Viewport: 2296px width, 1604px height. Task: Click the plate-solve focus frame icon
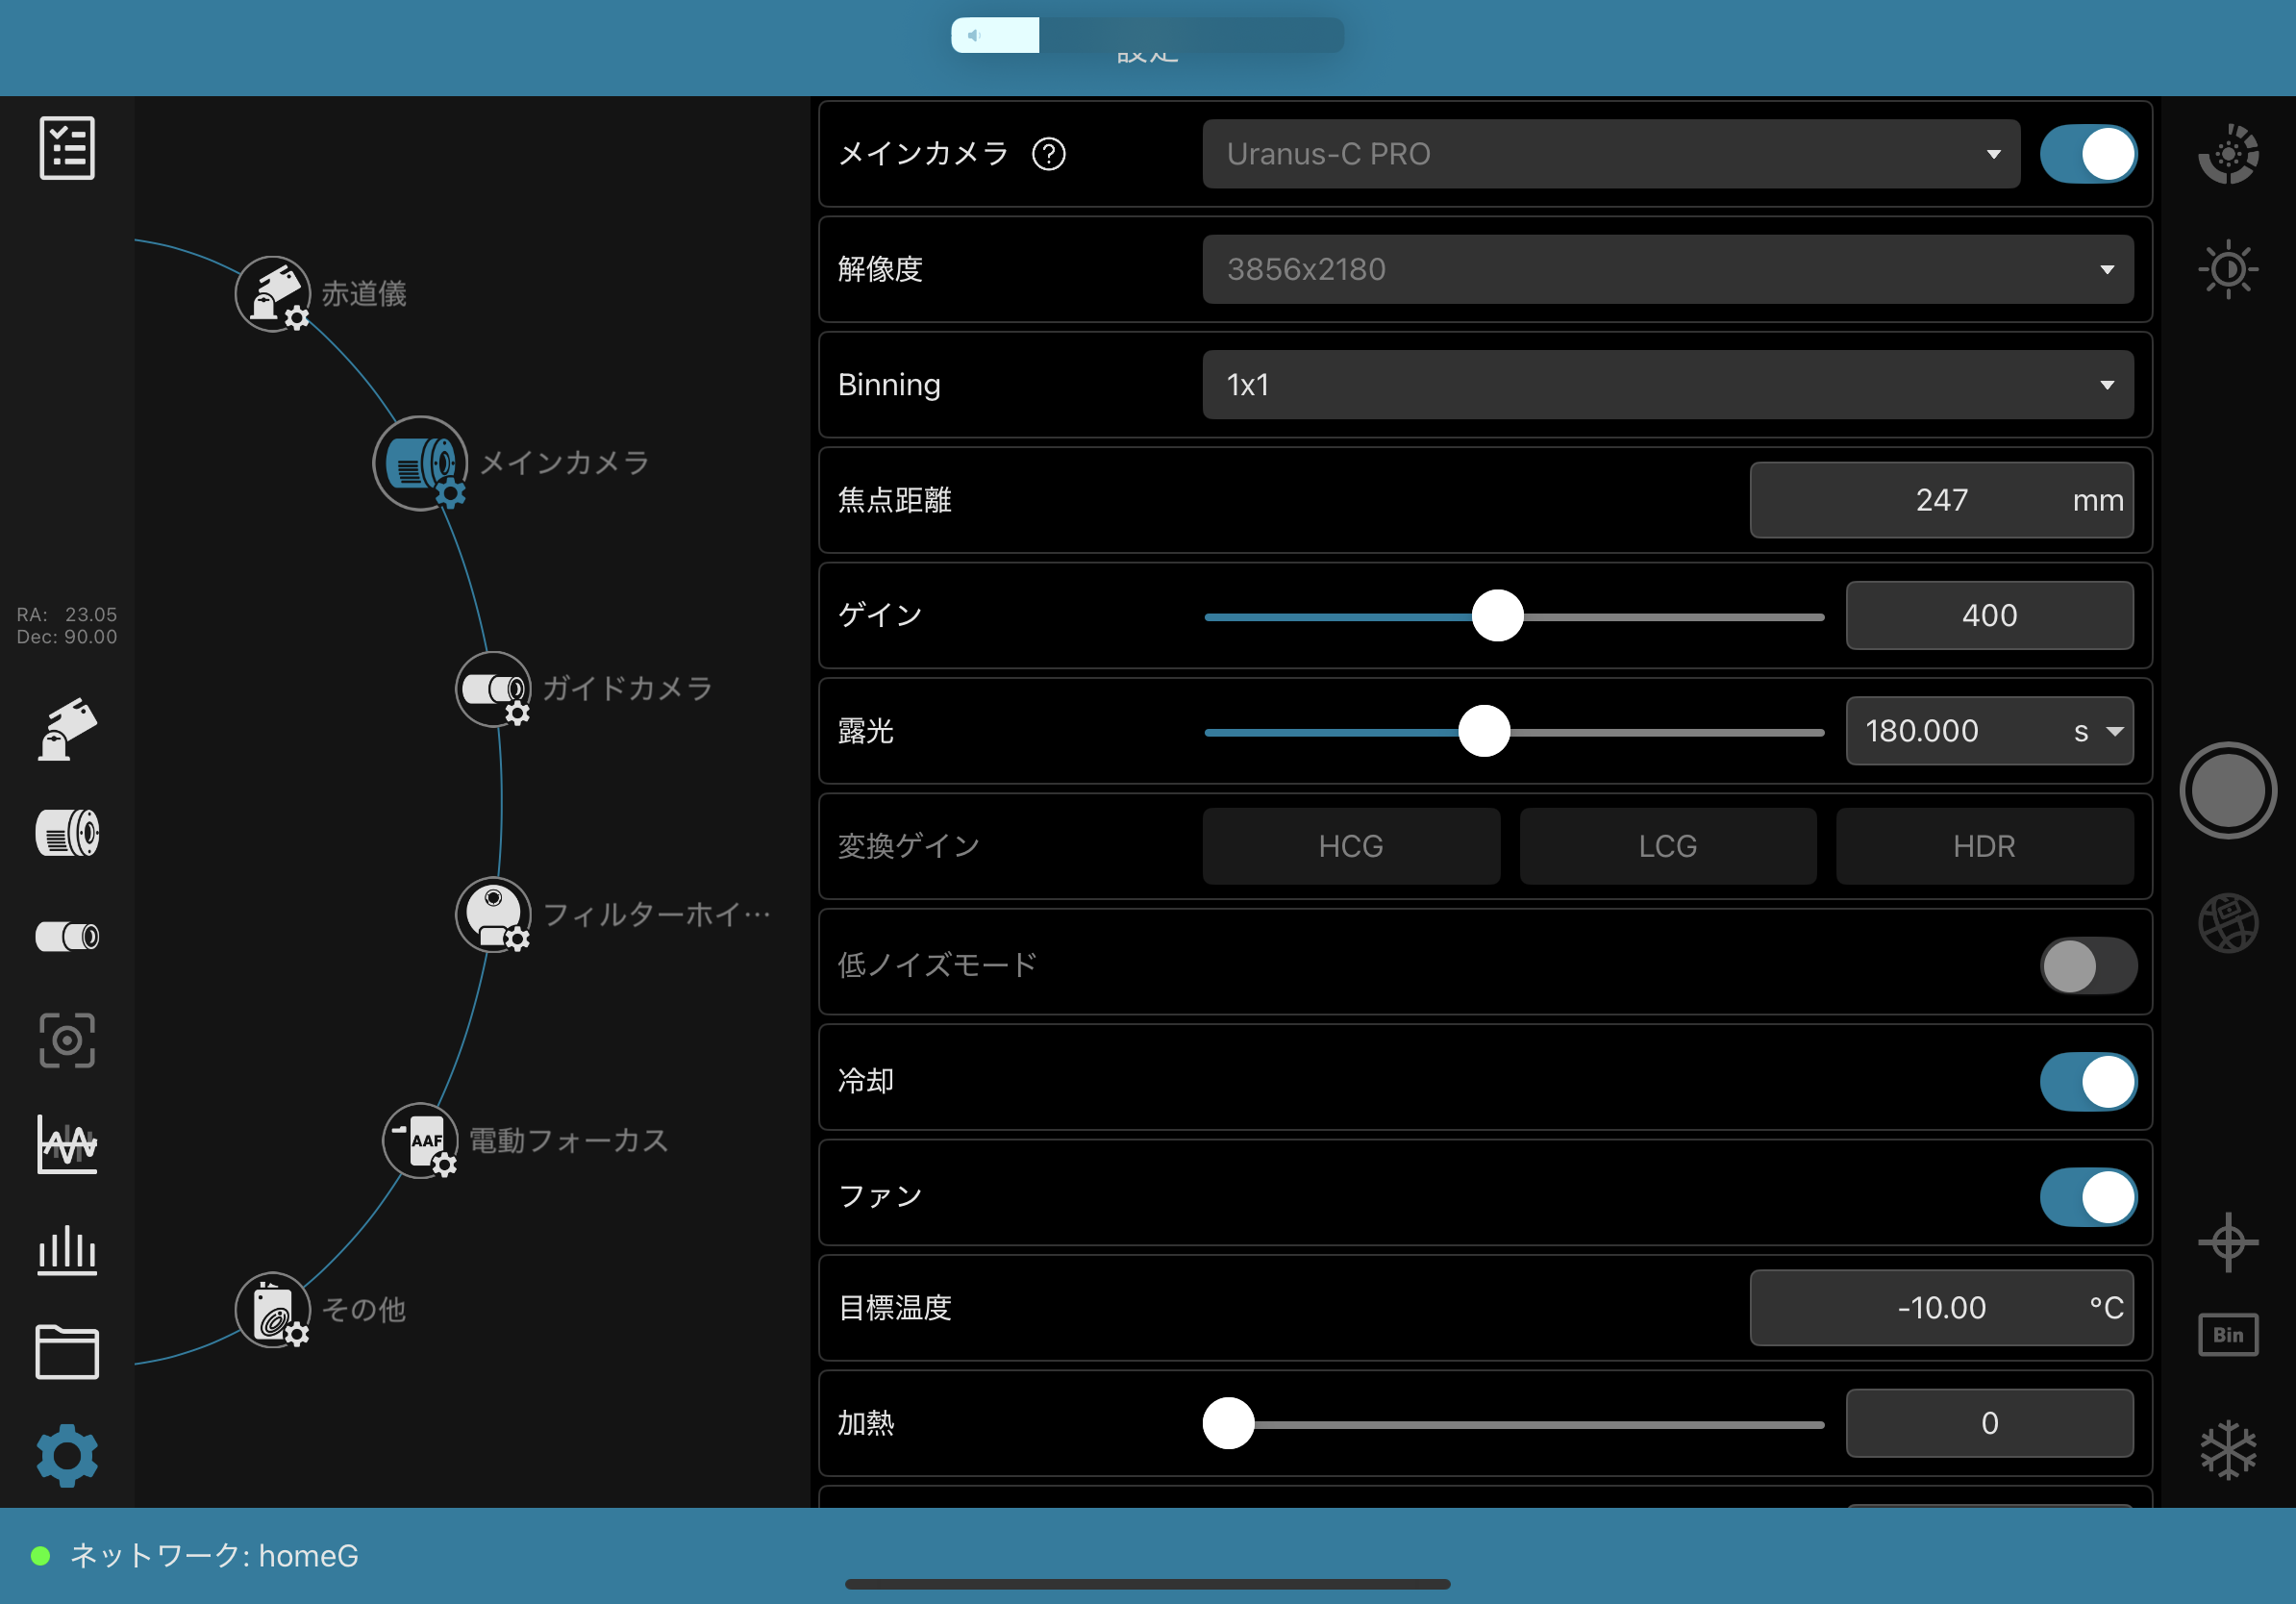coord(67,1040)
